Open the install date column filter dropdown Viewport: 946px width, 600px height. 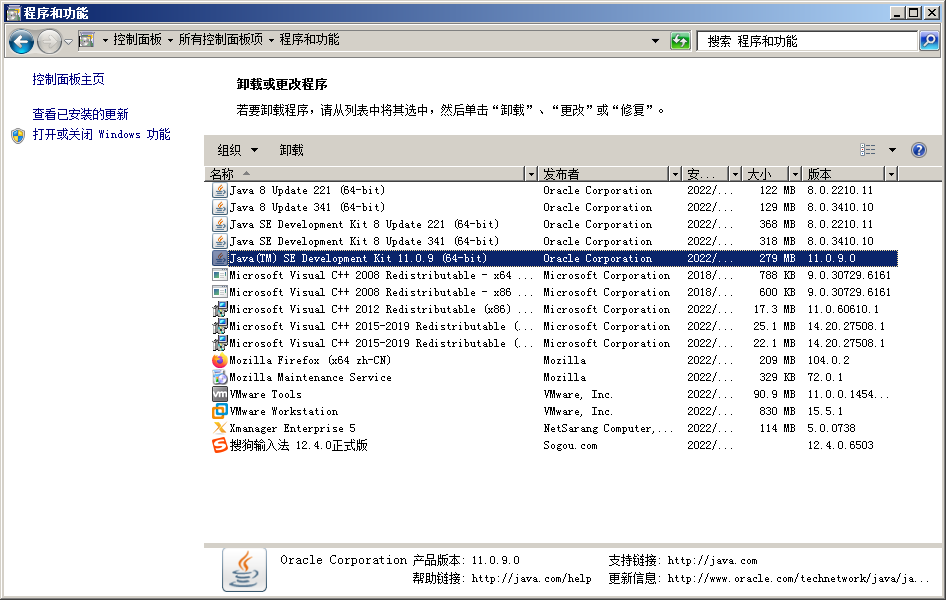pyautogui.click(x=735, y=174)
